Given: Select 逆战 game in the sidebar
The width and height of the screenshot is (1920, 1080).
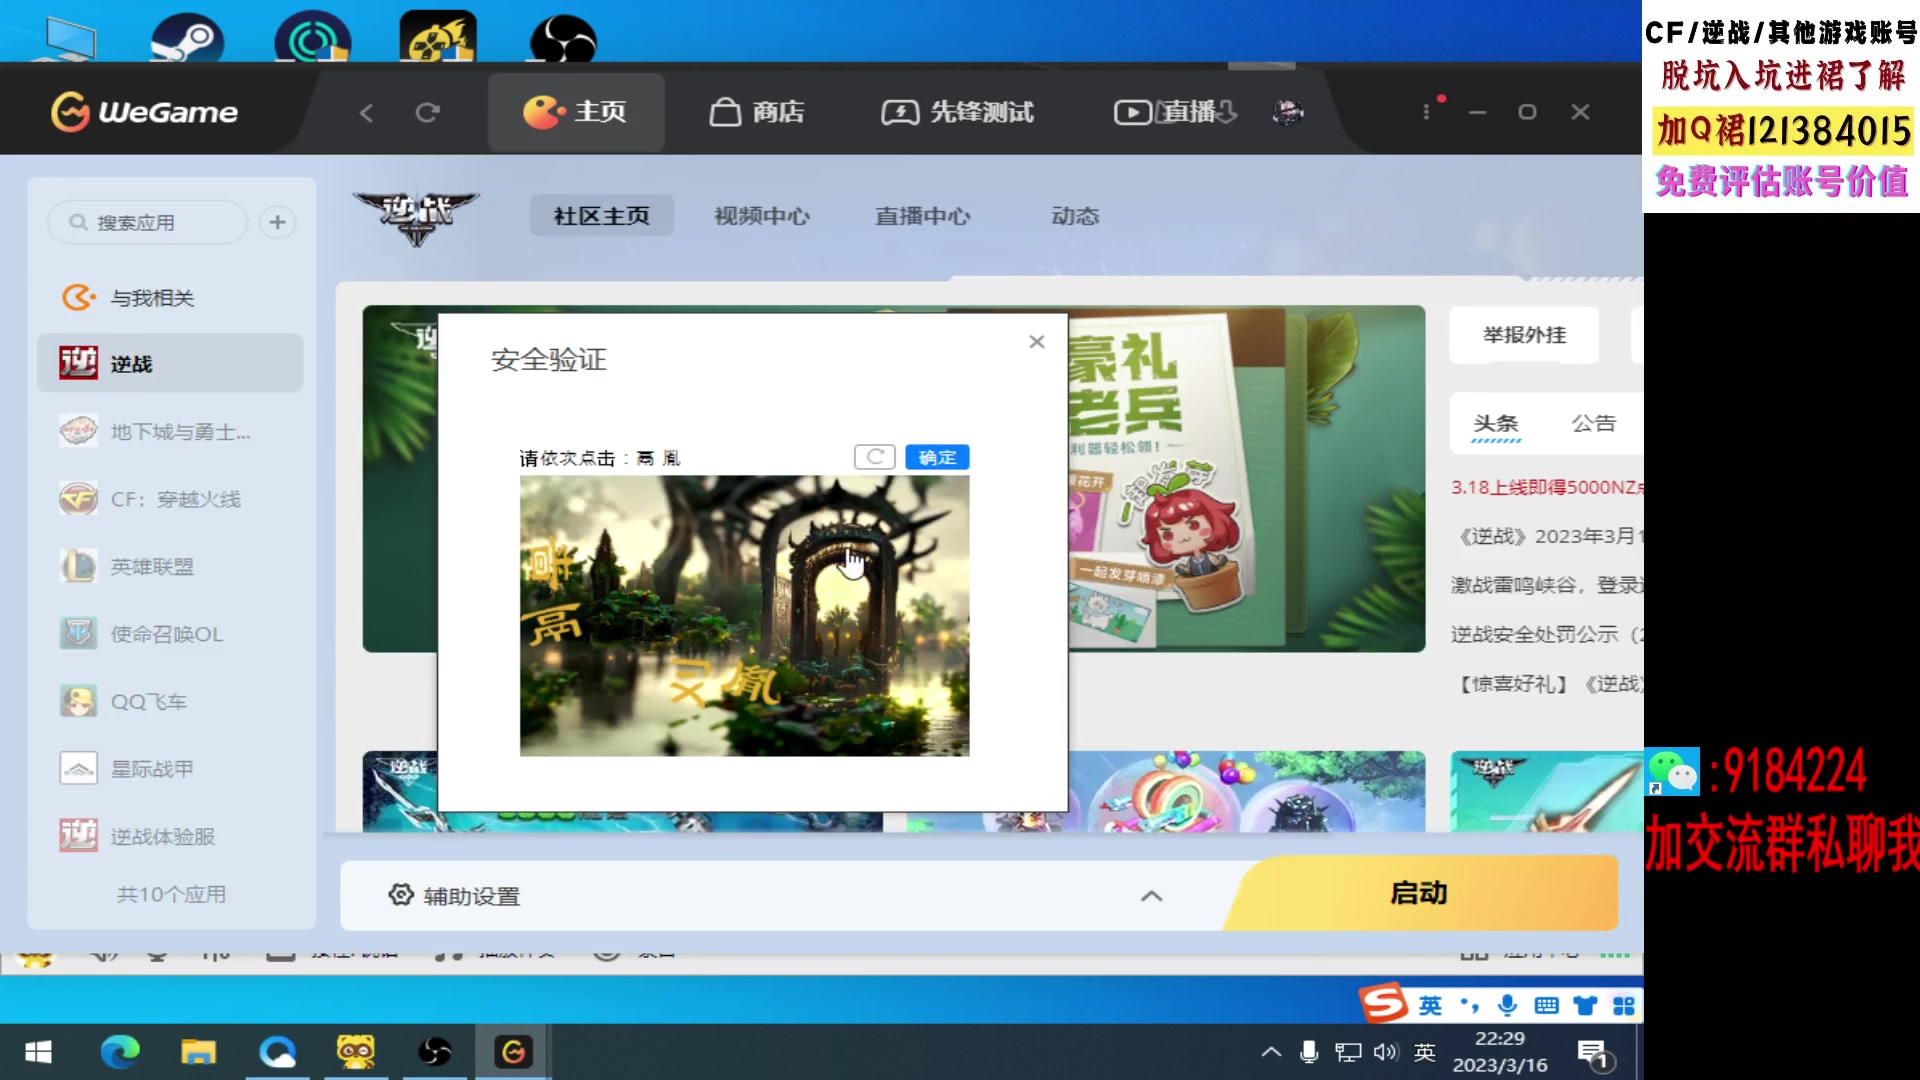Looking at the screenshot, I should point(170,363).
